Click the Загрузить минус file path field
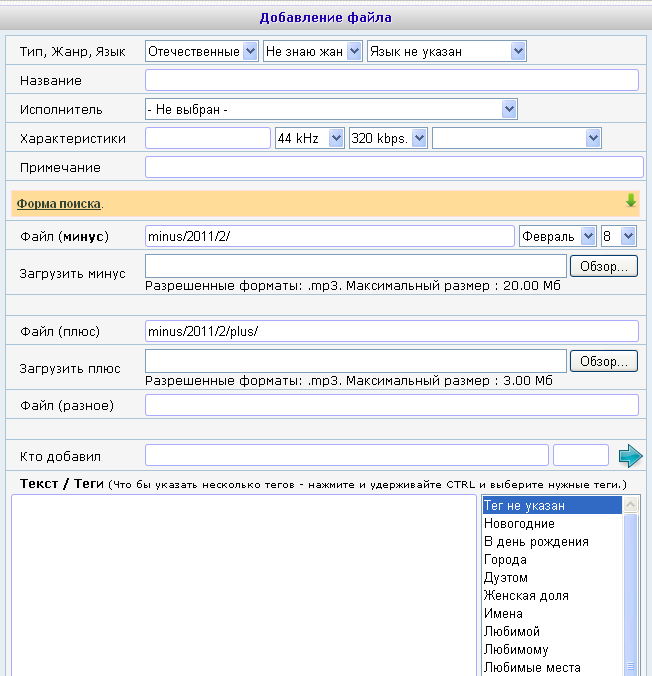The width and height of the screenshot is (652, 676). click(356, 266)
